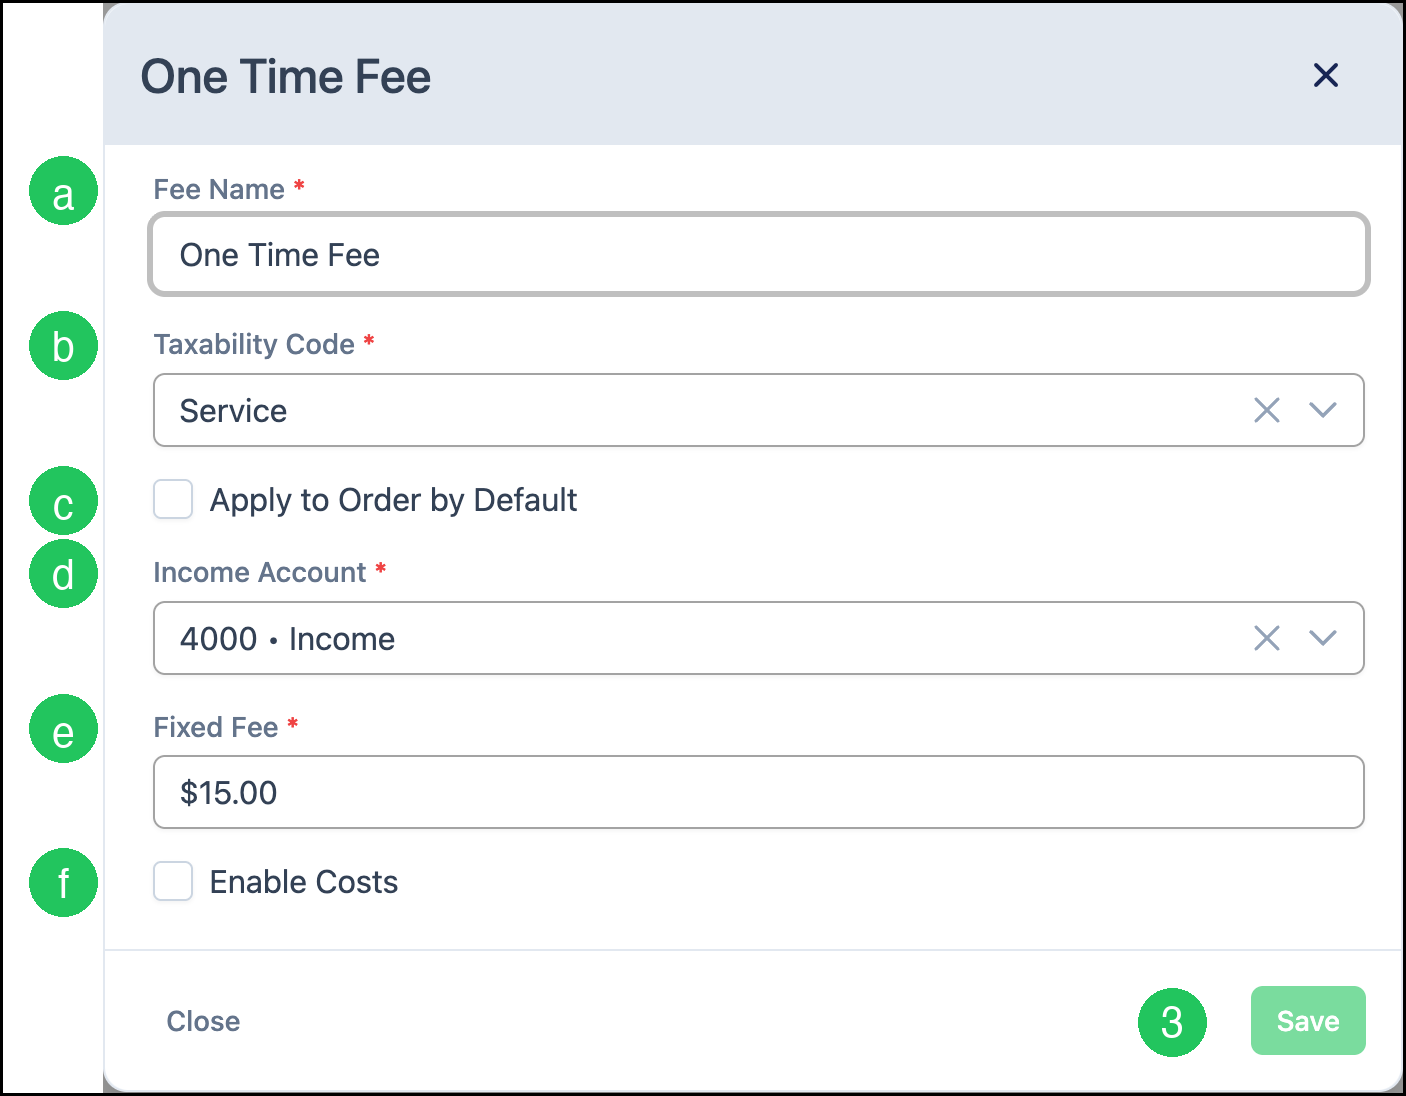Expand the Income Account dropdown arrow
This screenshot has height=1096, width=1406.
click(1322, 638)
